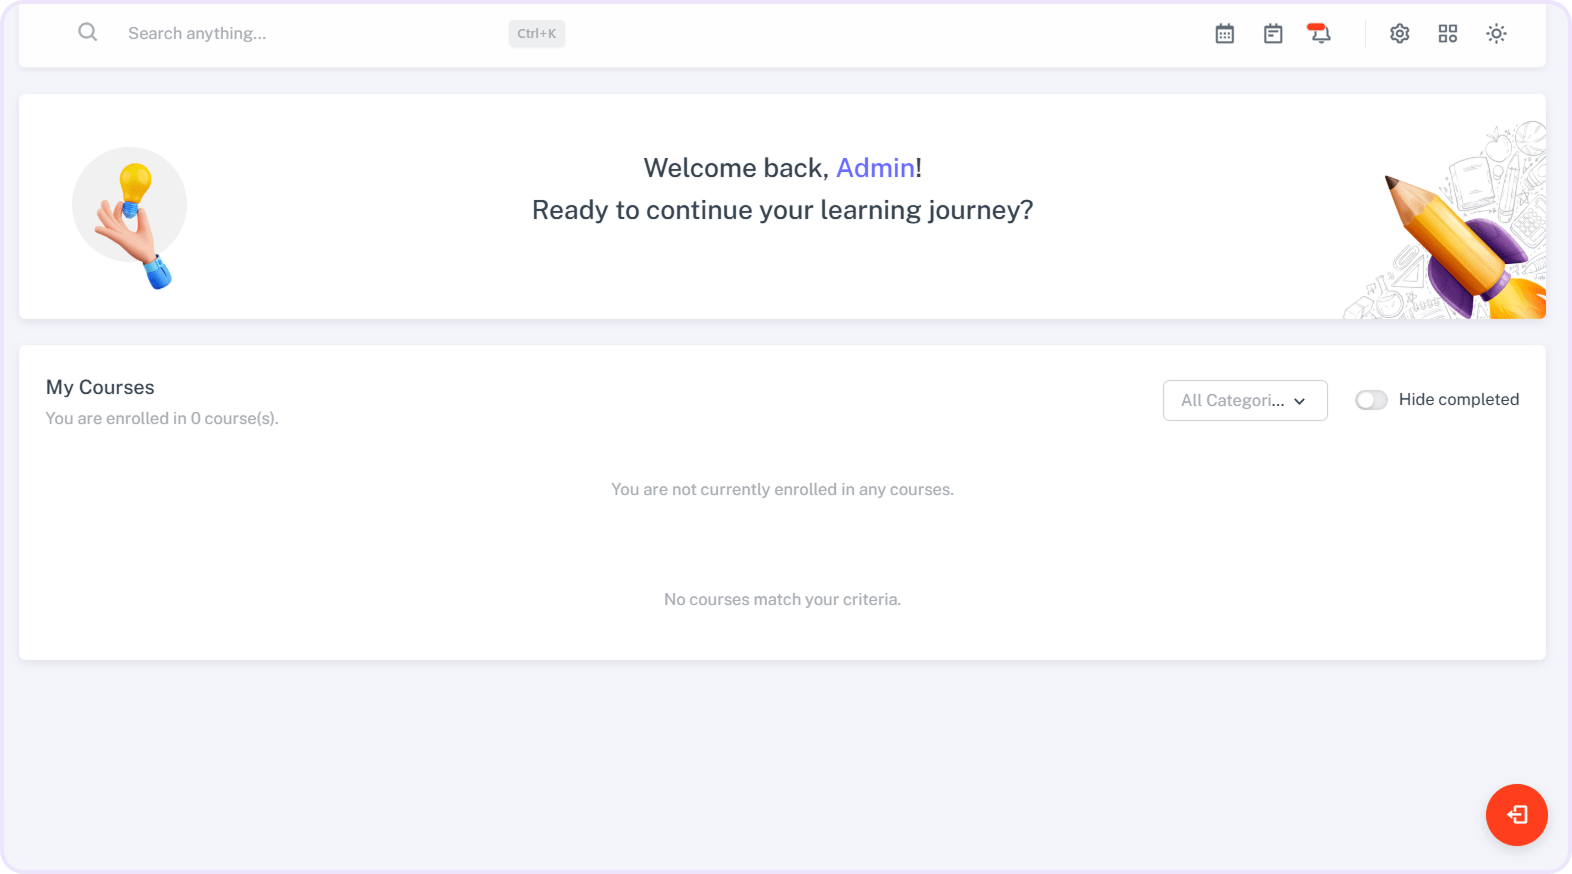The image size is (1572, 874).
Task: Click the red floating logout button
Action: click(x=1516, y=815)
